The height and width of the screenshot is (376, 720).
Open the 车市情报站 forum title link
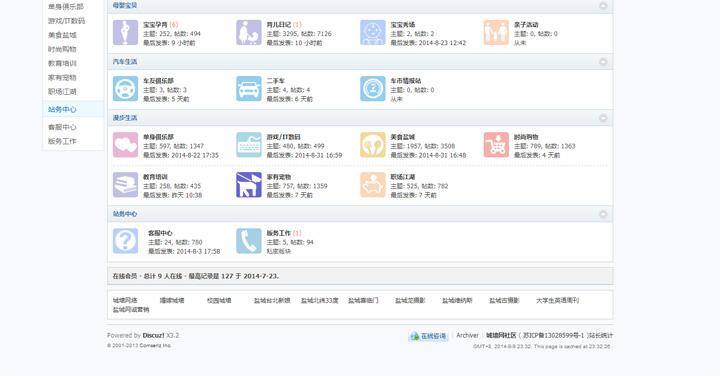coord(406,81)
